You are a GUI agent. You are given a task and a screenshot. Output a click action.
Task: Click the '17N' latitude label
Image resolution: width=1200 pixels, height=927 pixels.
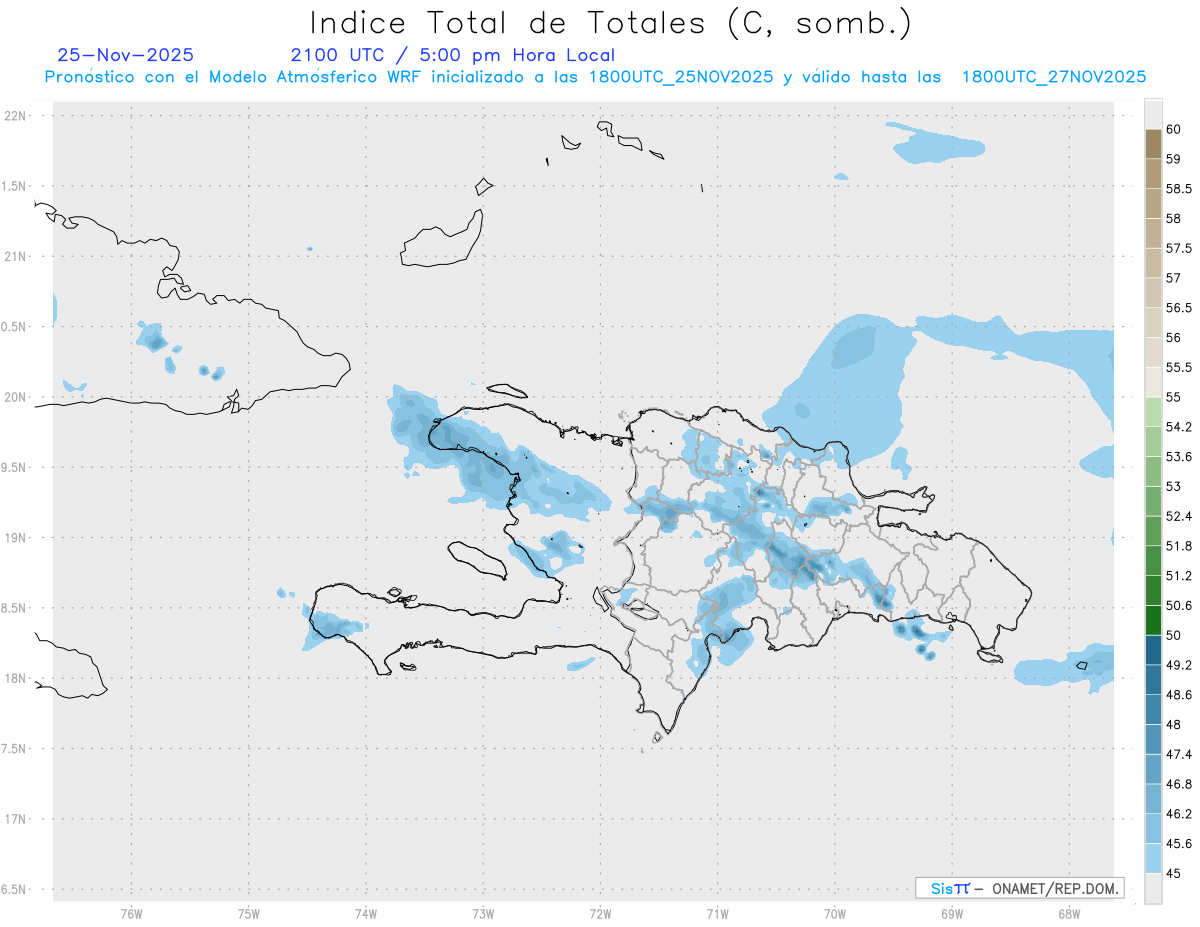[x=16, y=819]
